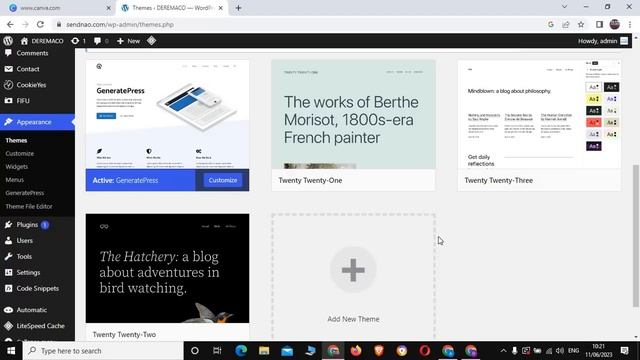This screenshot has width=640, height=360.
Task: Open the Chrome three-dot menu
Action: point(630,24)
